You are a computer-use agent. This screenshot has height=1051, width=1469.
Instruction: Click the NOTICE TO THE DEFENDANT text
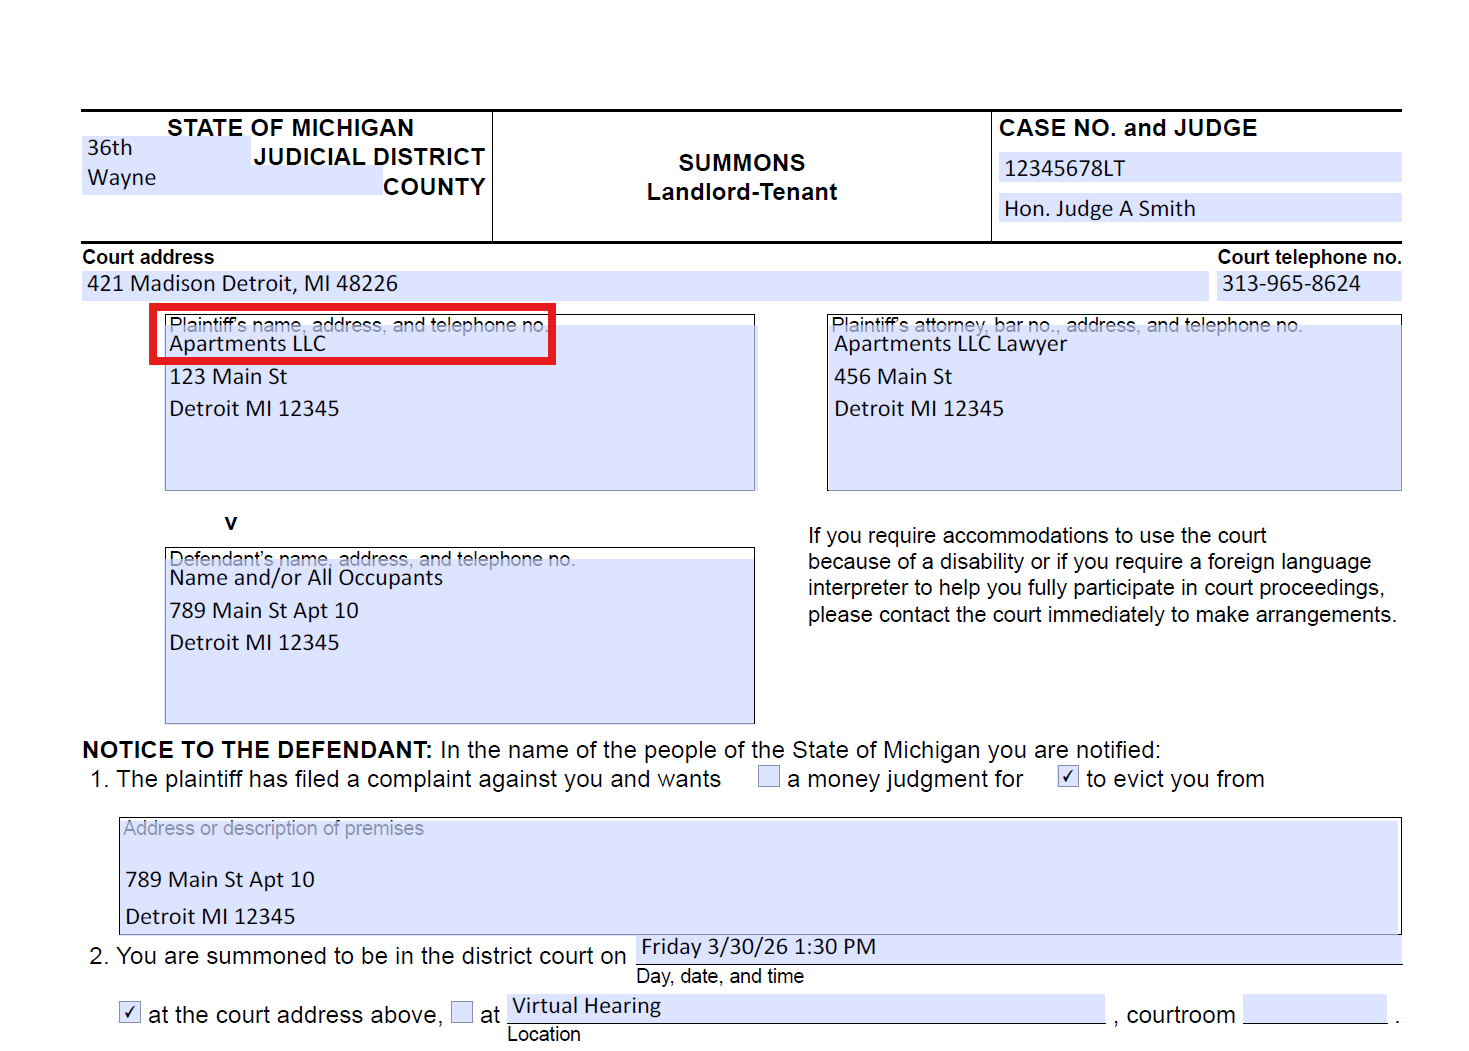point(257,750)
